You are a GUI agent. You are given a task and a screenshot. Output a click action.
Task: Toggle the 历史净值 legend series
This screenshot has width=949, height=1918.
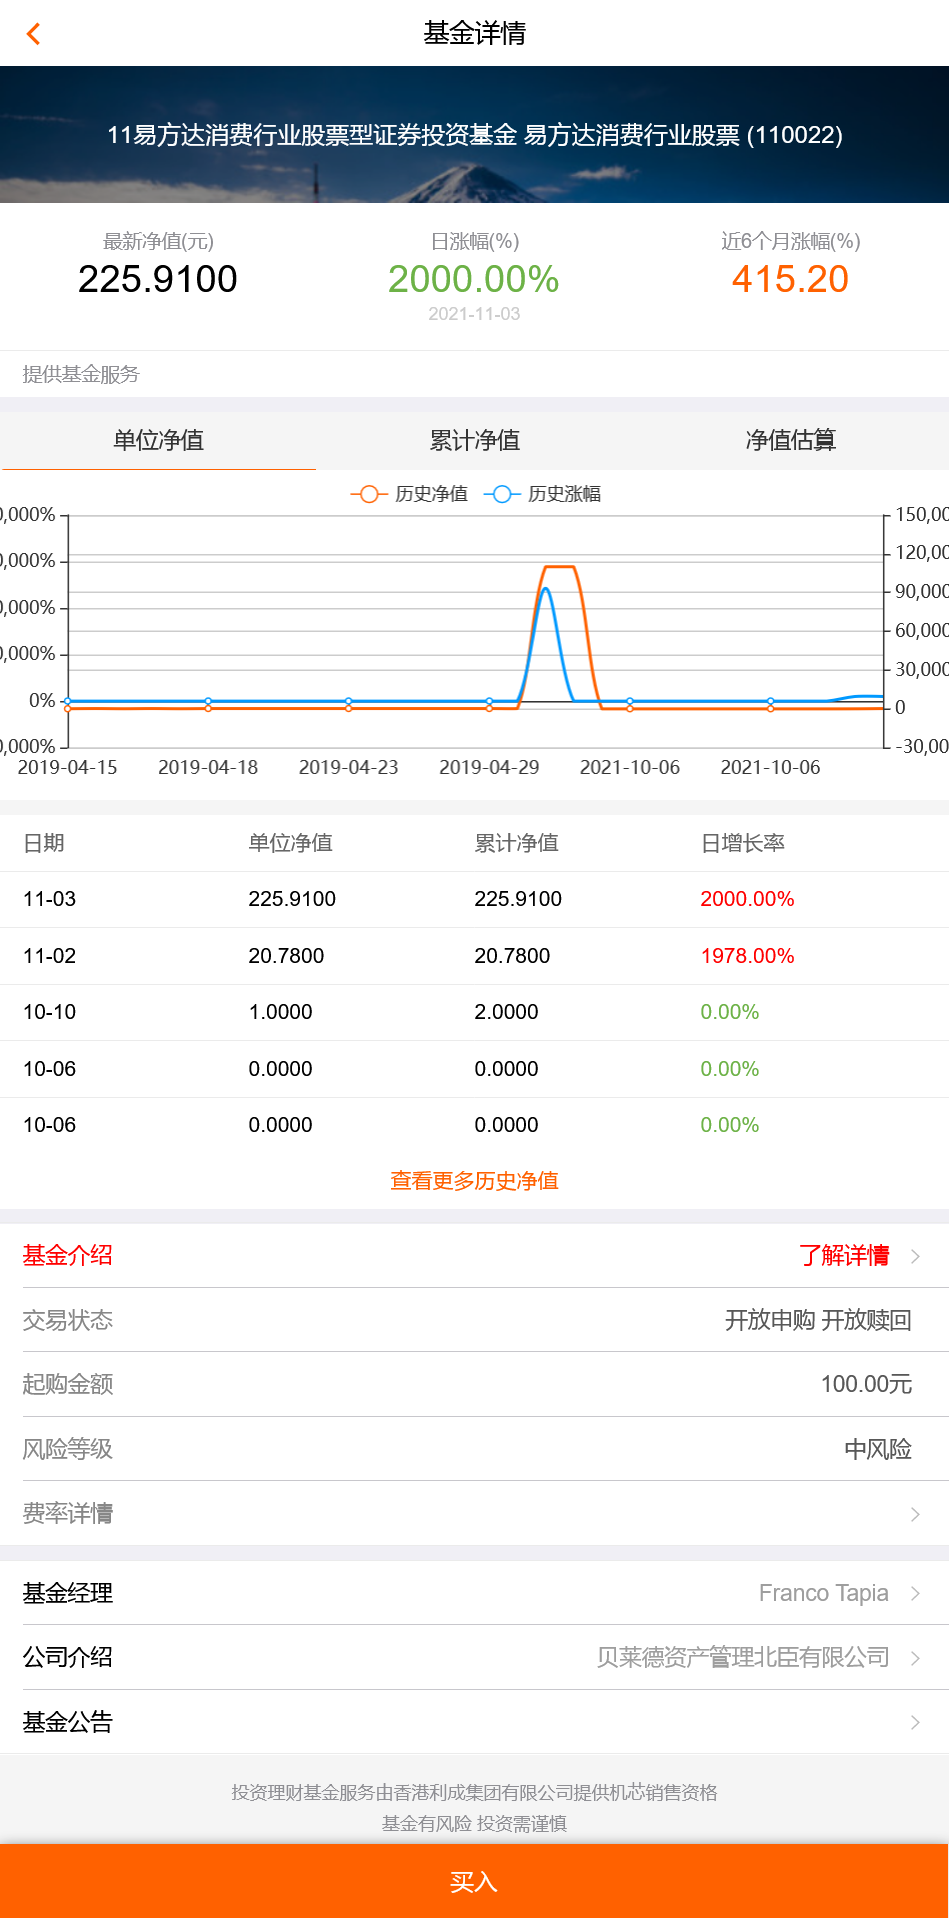pos(410,494)
